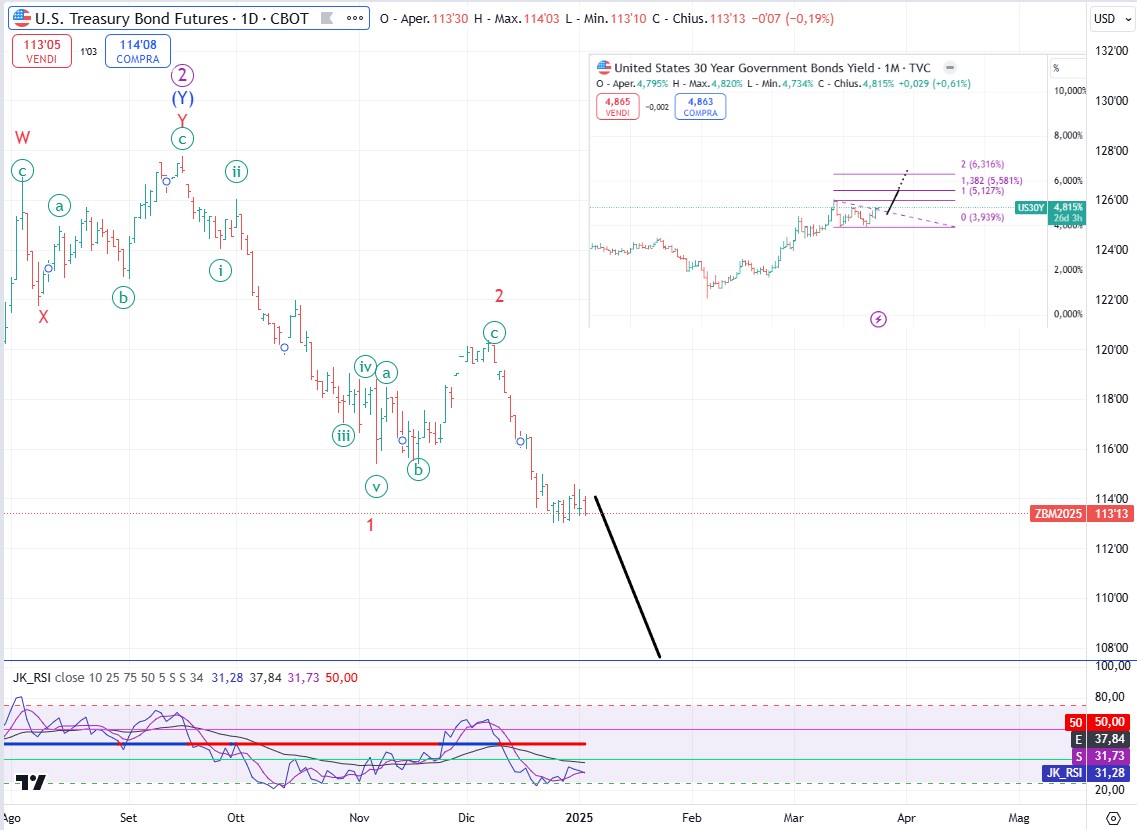This screenshot has width=1137, height=830.
Task: Click the US flag icon of Treasury Bond Futures
Action: tap(22, 18)
